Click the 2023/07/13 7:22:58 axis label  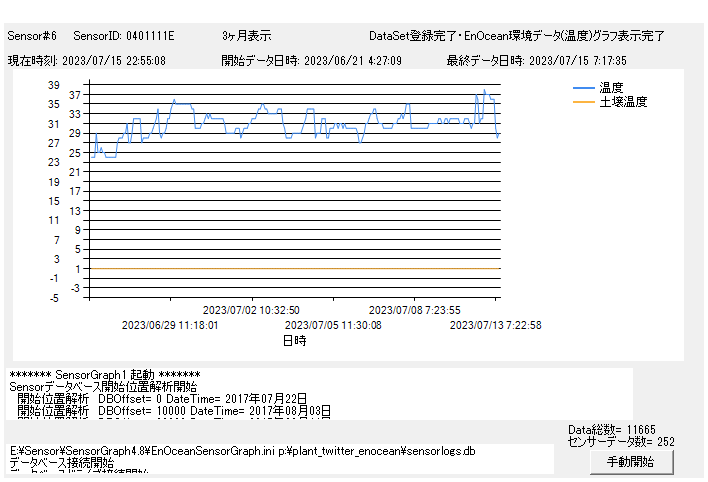[x=496, y=325]
